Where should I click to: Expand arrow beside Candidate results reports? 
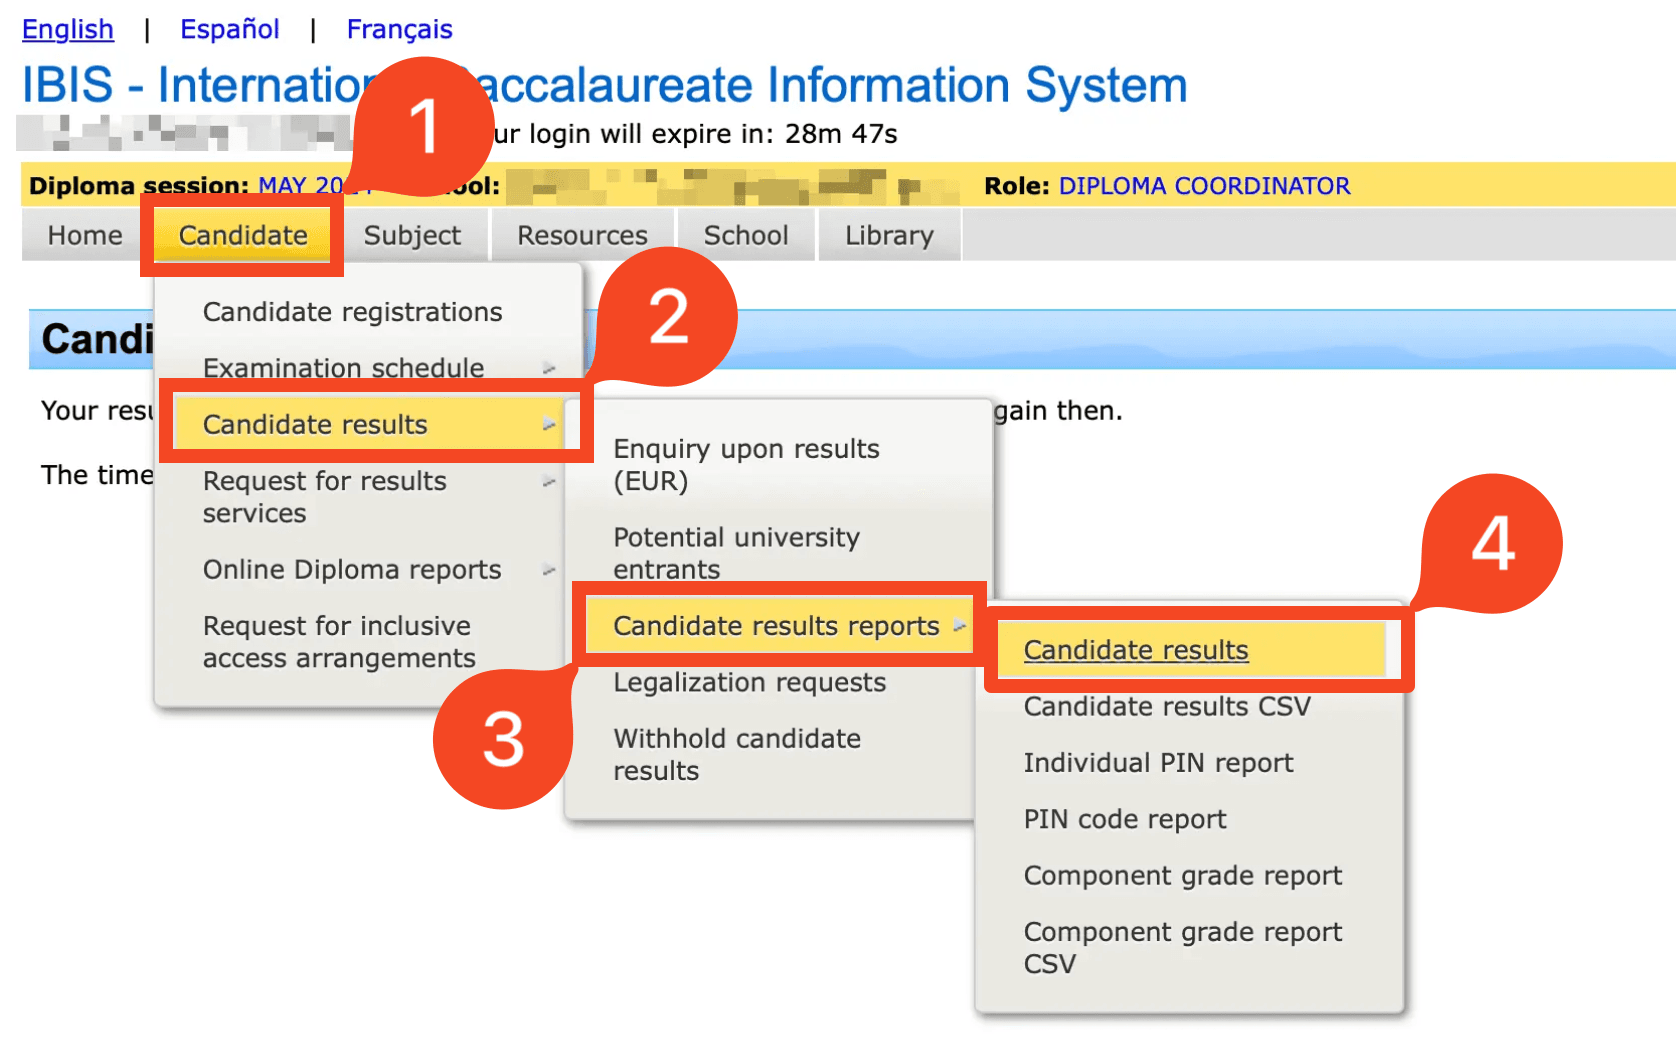coord(960,626)
